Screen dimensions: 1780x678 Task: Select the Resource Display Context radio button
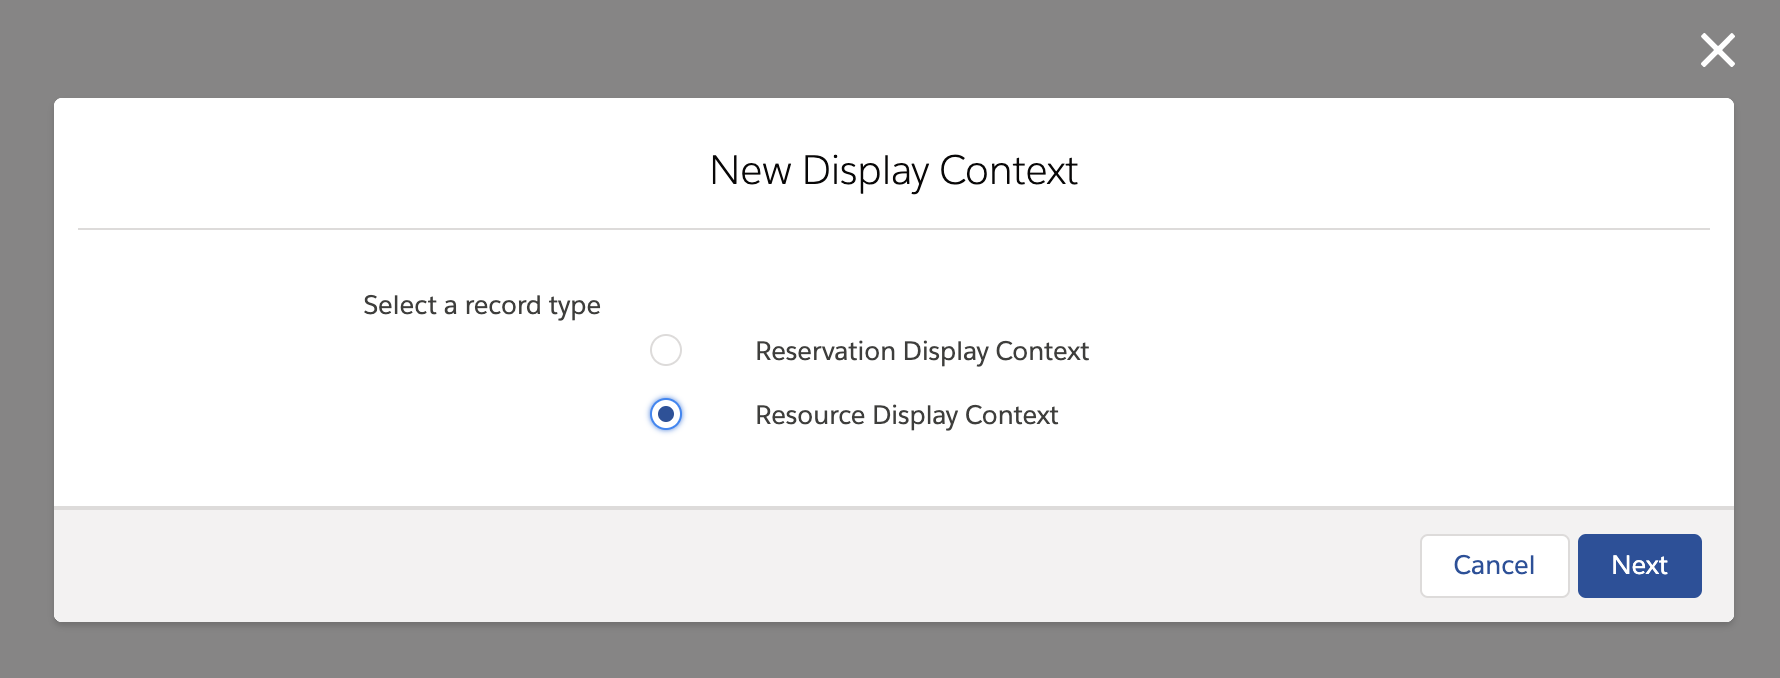click(x=666, y=414)
